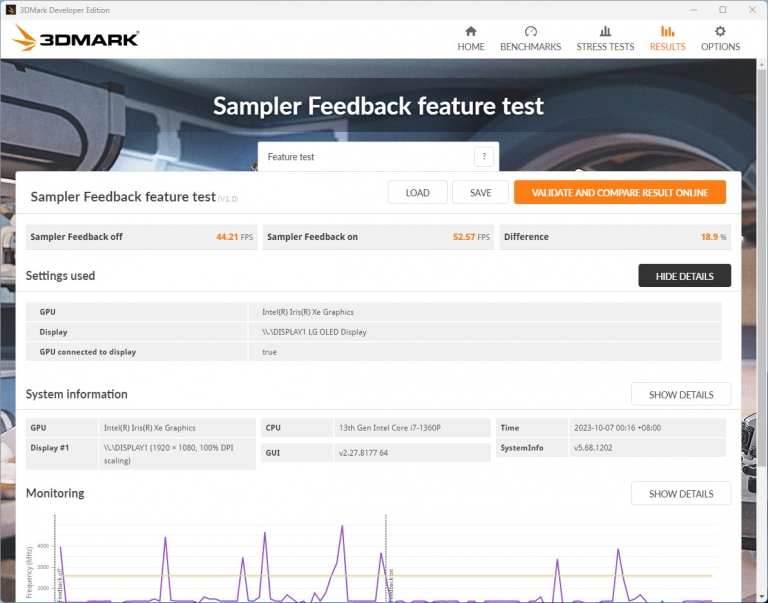Click the Options gear icon
768x603 pixels.
click(x=720, y=31)
